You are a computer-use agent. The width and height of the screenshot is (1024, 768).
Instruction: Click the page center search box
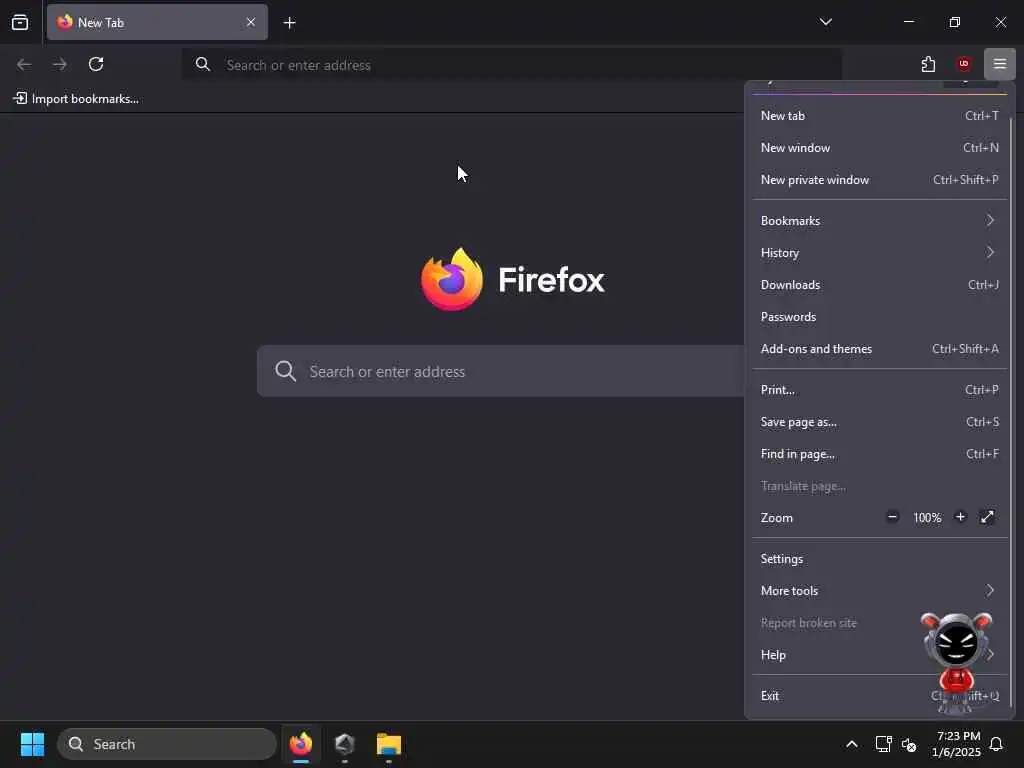501,371
